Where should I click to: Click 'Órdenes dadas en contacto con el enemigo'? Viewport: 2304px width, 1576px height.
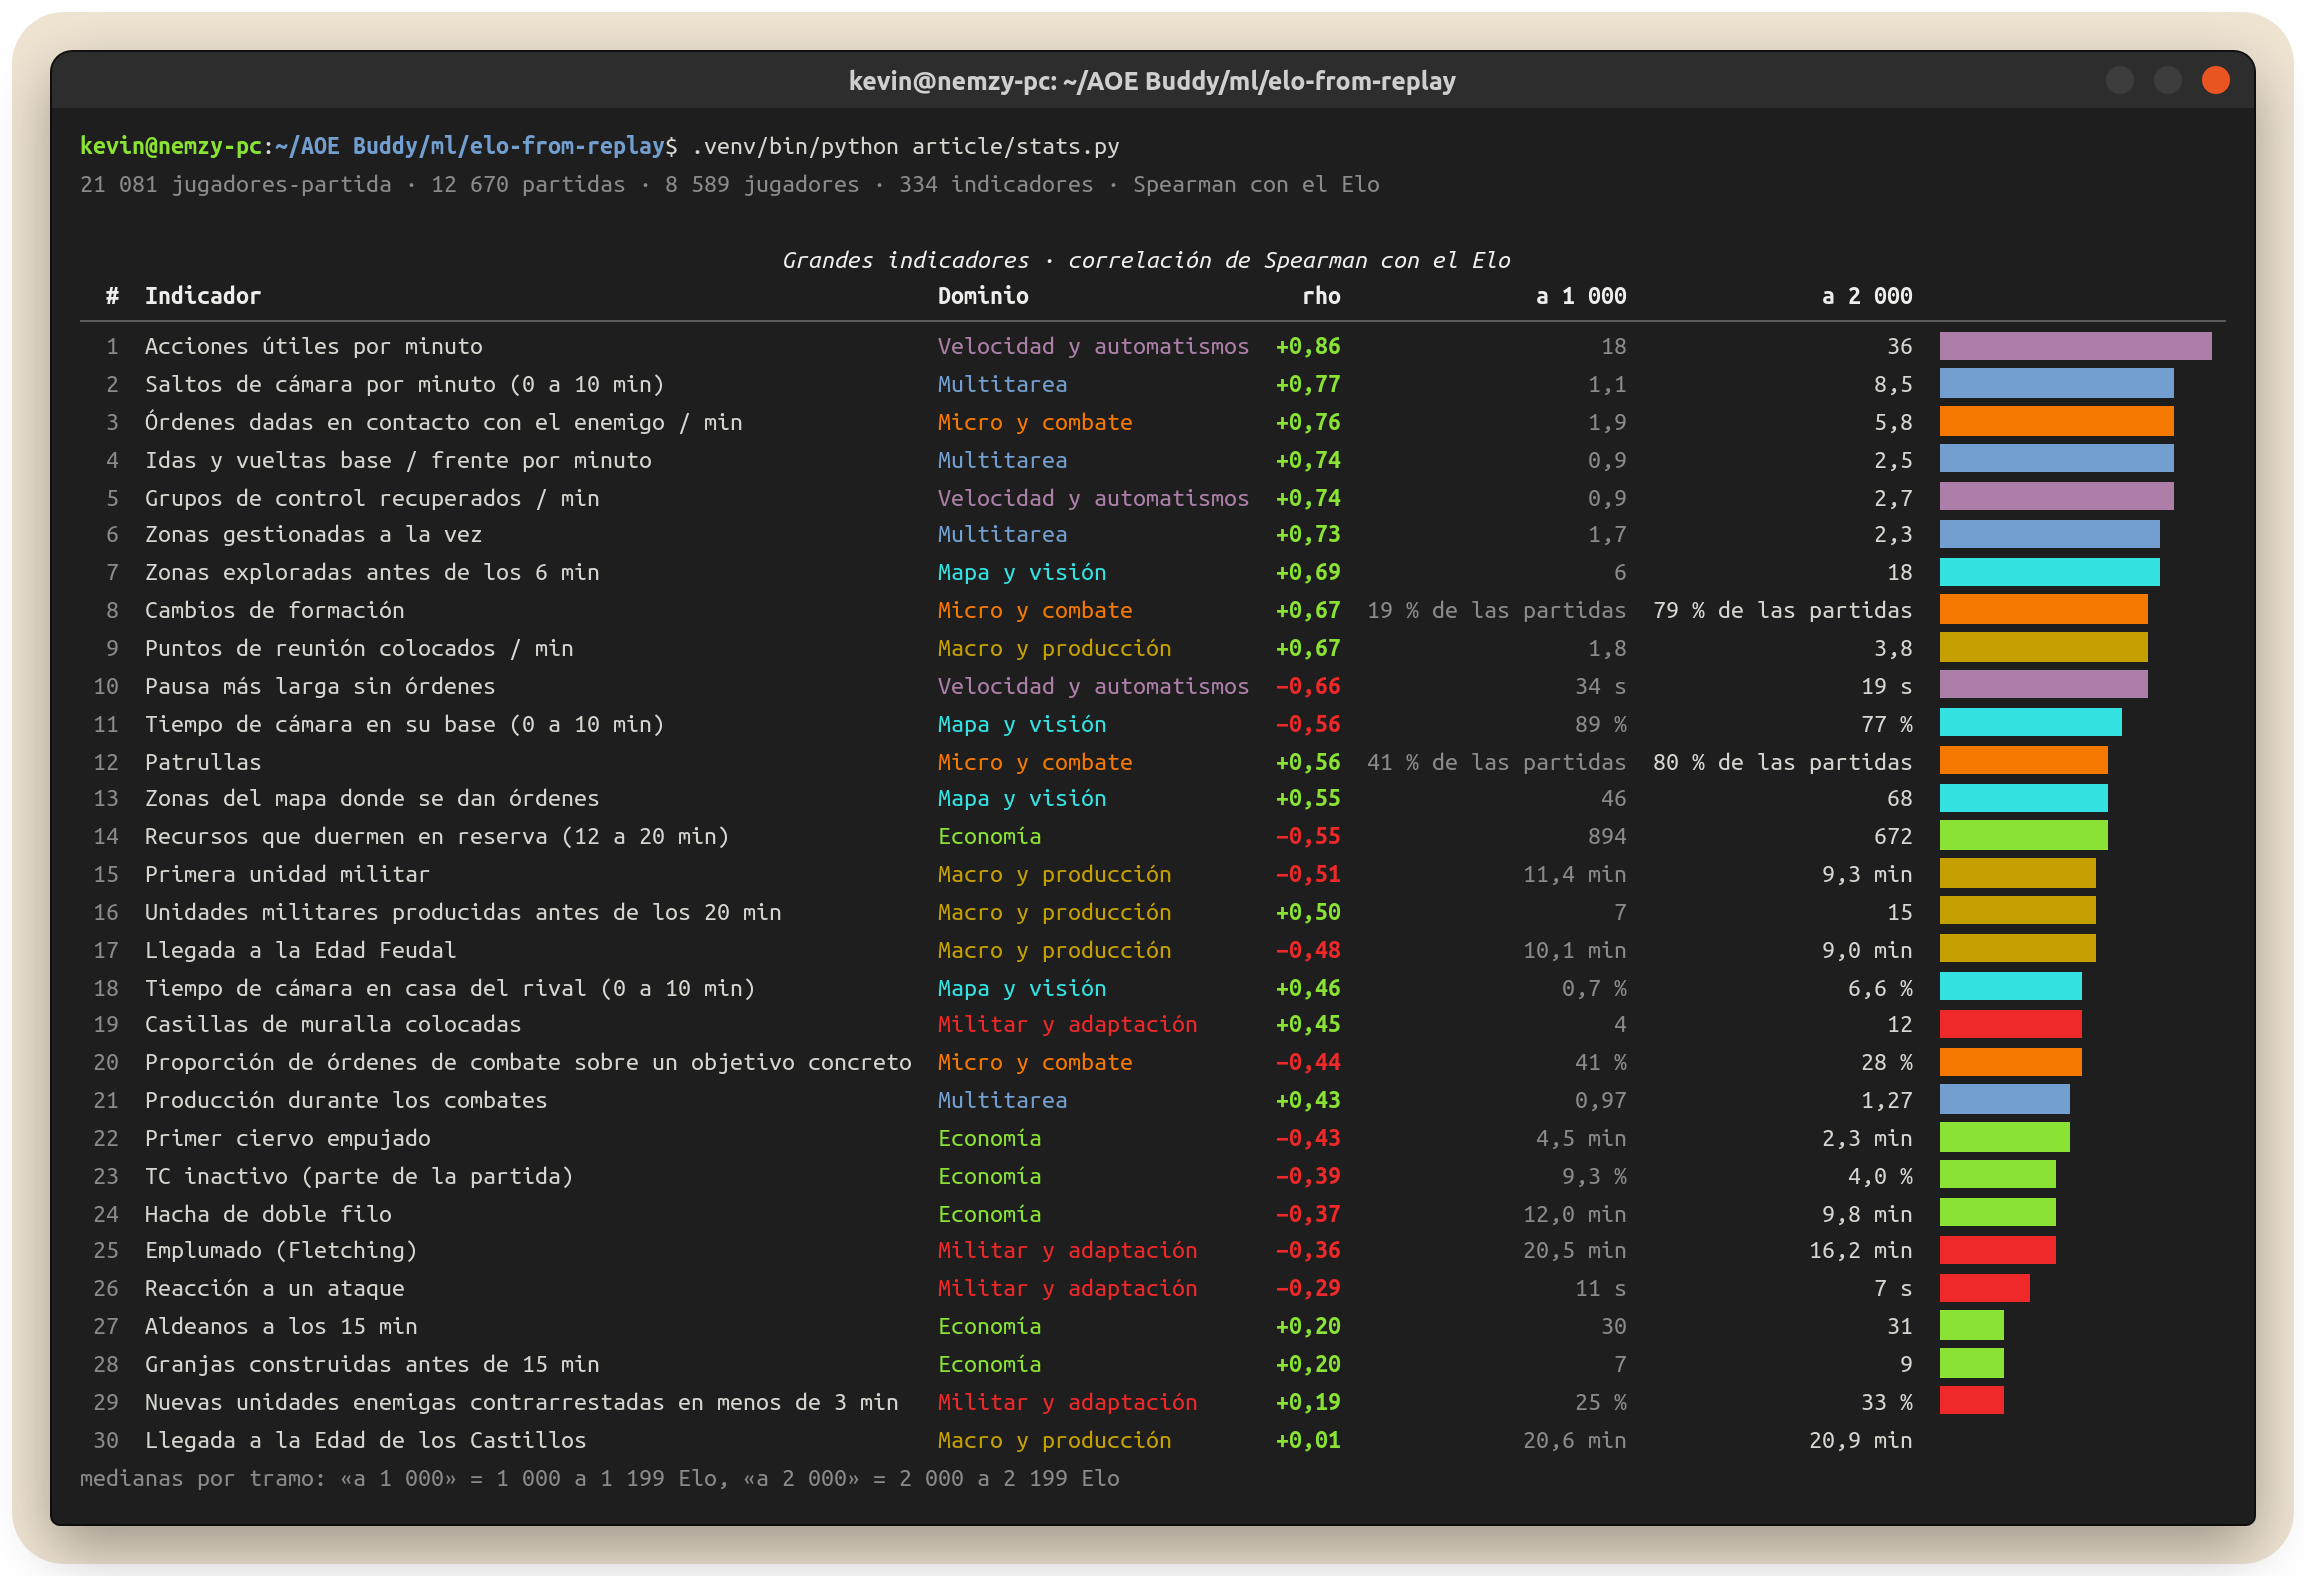(x=405, y=422)
